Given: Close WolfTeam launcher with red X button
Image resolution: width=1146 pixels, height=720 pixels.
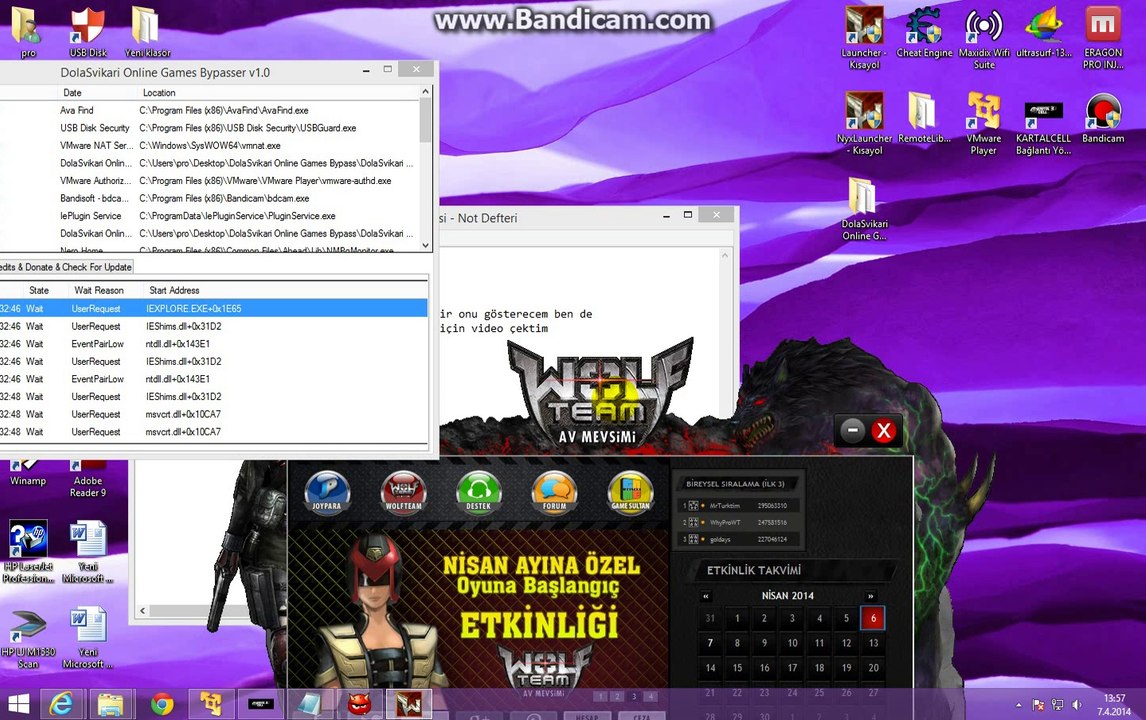Looking at the screenshot, I should click(x=883, y=431).
